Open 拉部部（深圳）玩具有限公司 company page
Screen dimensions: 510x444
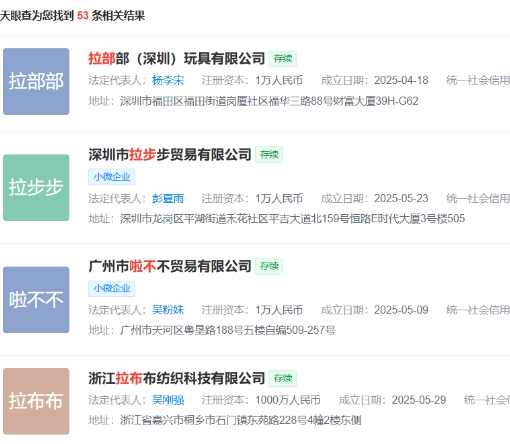click(176, 59)
